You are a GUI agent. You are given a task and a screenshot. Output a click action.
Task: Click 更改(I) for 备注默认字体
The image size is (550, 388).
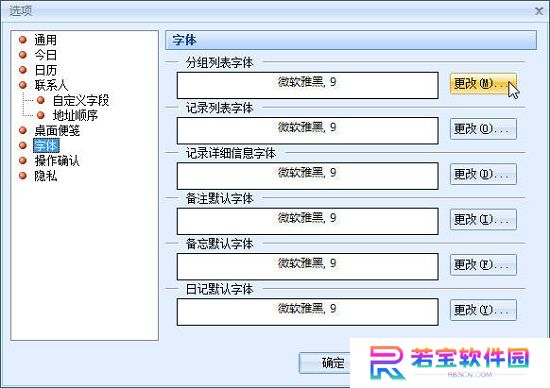[x=483, y=220]
